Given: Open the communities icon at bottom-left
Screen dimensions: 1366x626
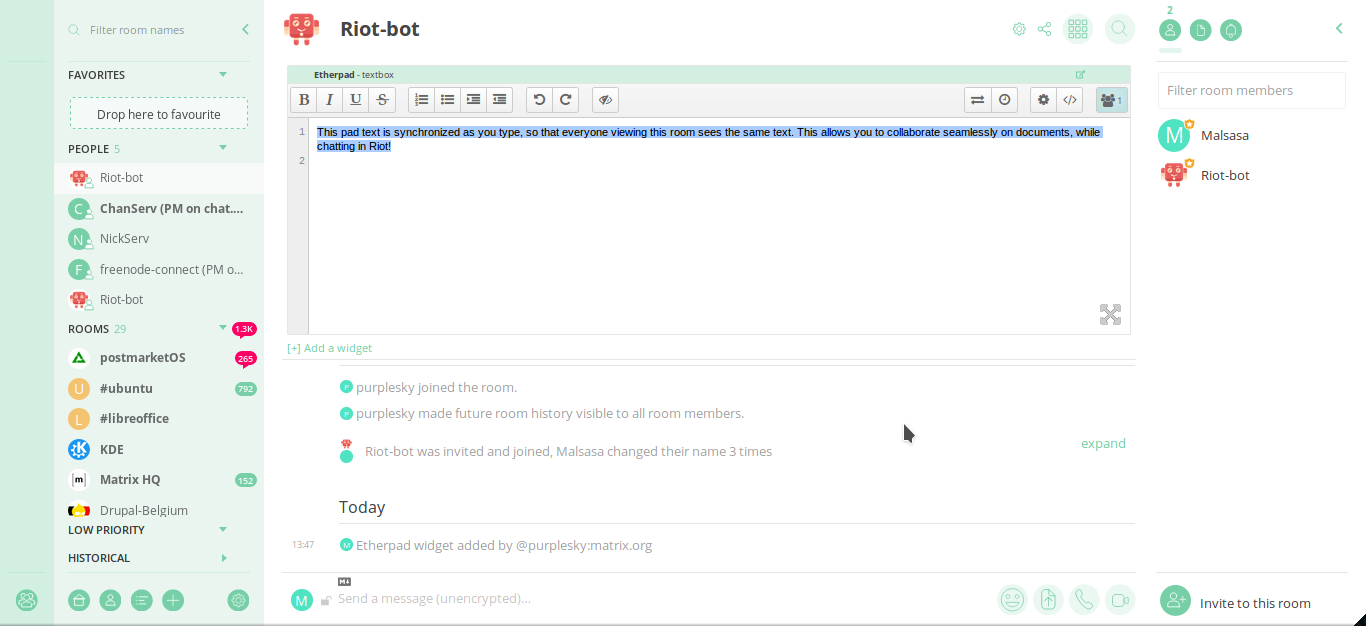Looking at the screenshot, I should [27, 600].
